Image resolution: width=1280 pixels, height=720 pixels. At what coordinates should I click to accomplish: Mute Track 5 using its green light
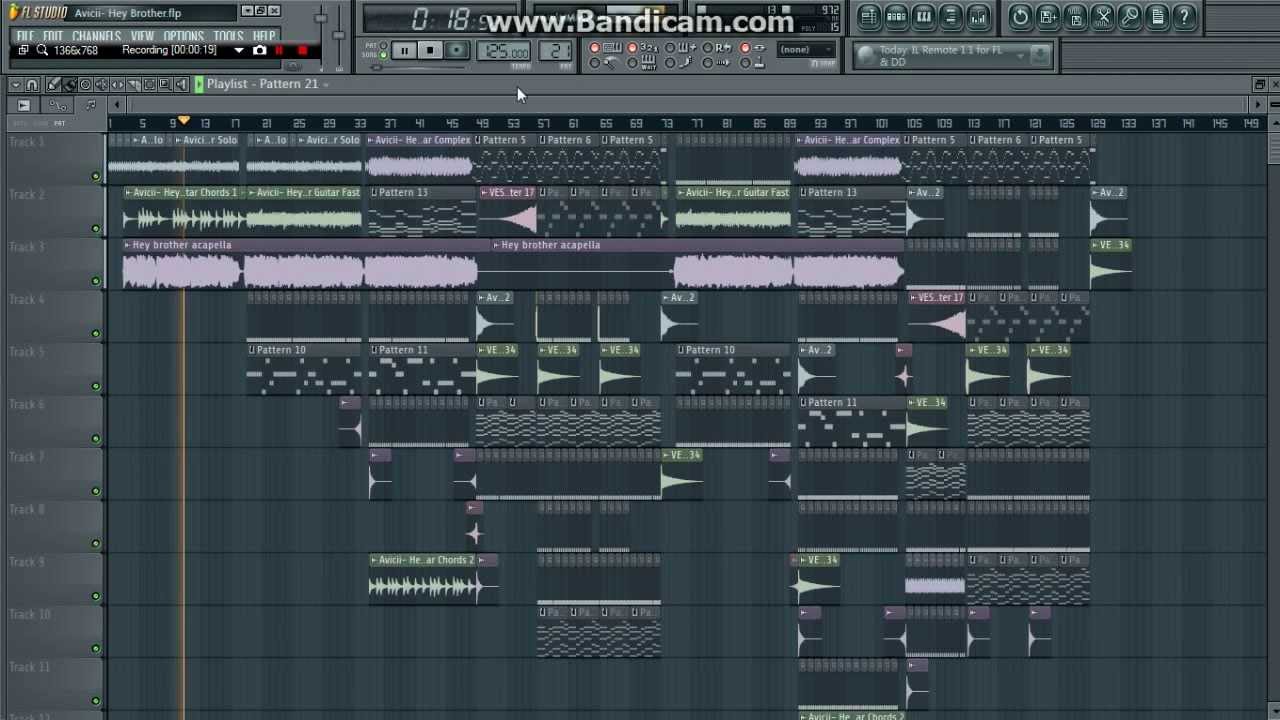pos(96,386)
